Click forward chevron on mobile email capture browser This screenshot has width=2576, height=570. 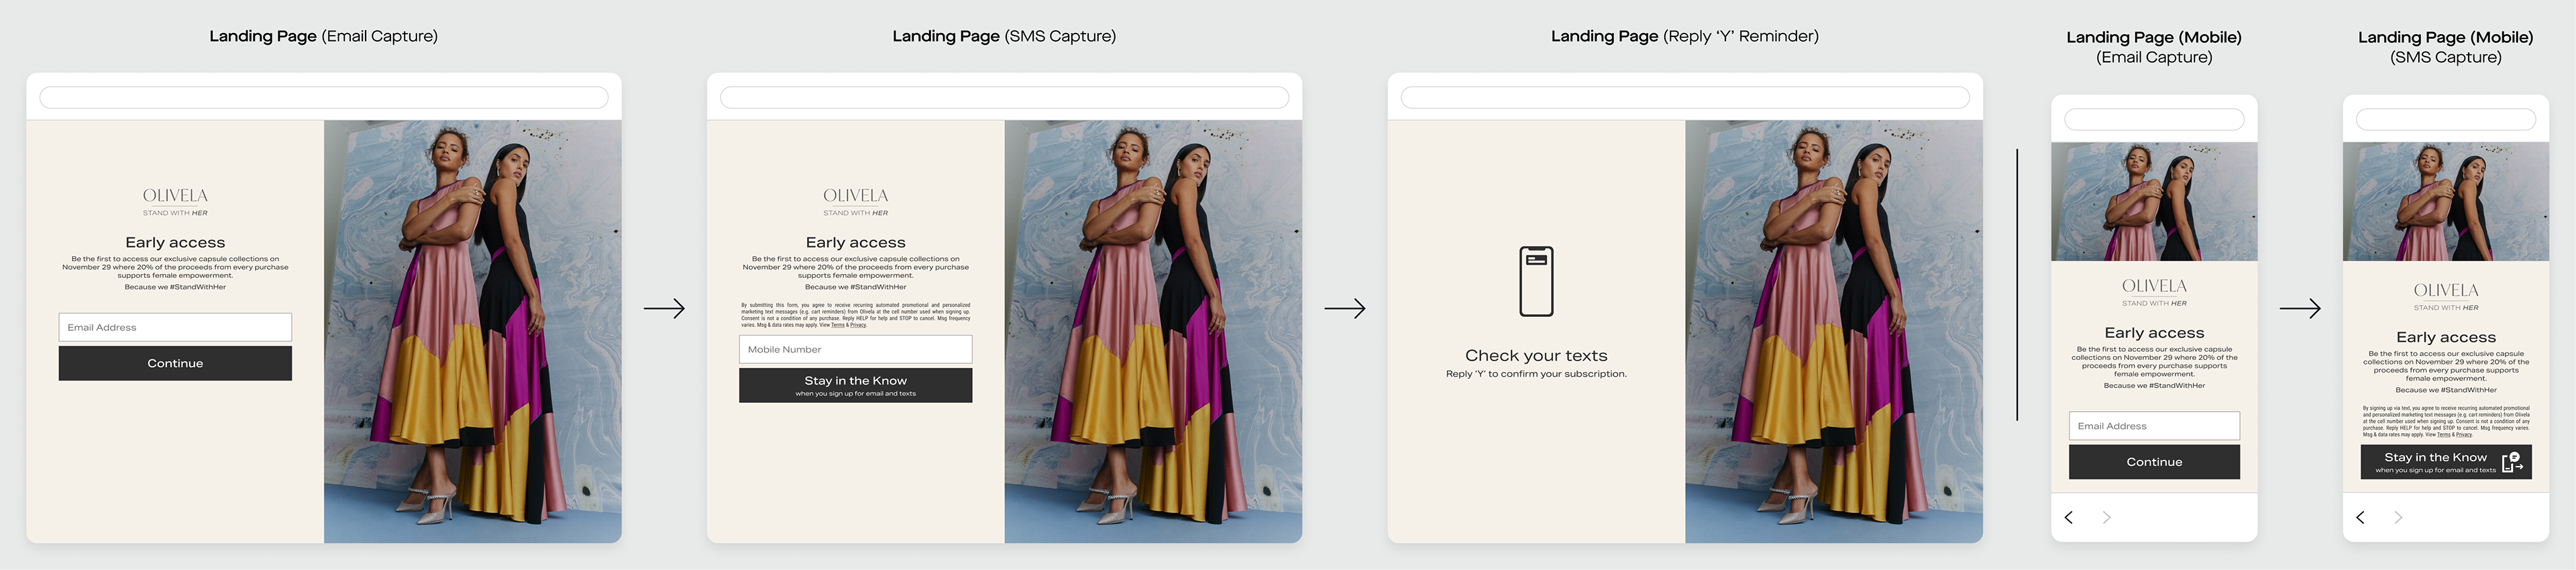[x=2106, y=517]
